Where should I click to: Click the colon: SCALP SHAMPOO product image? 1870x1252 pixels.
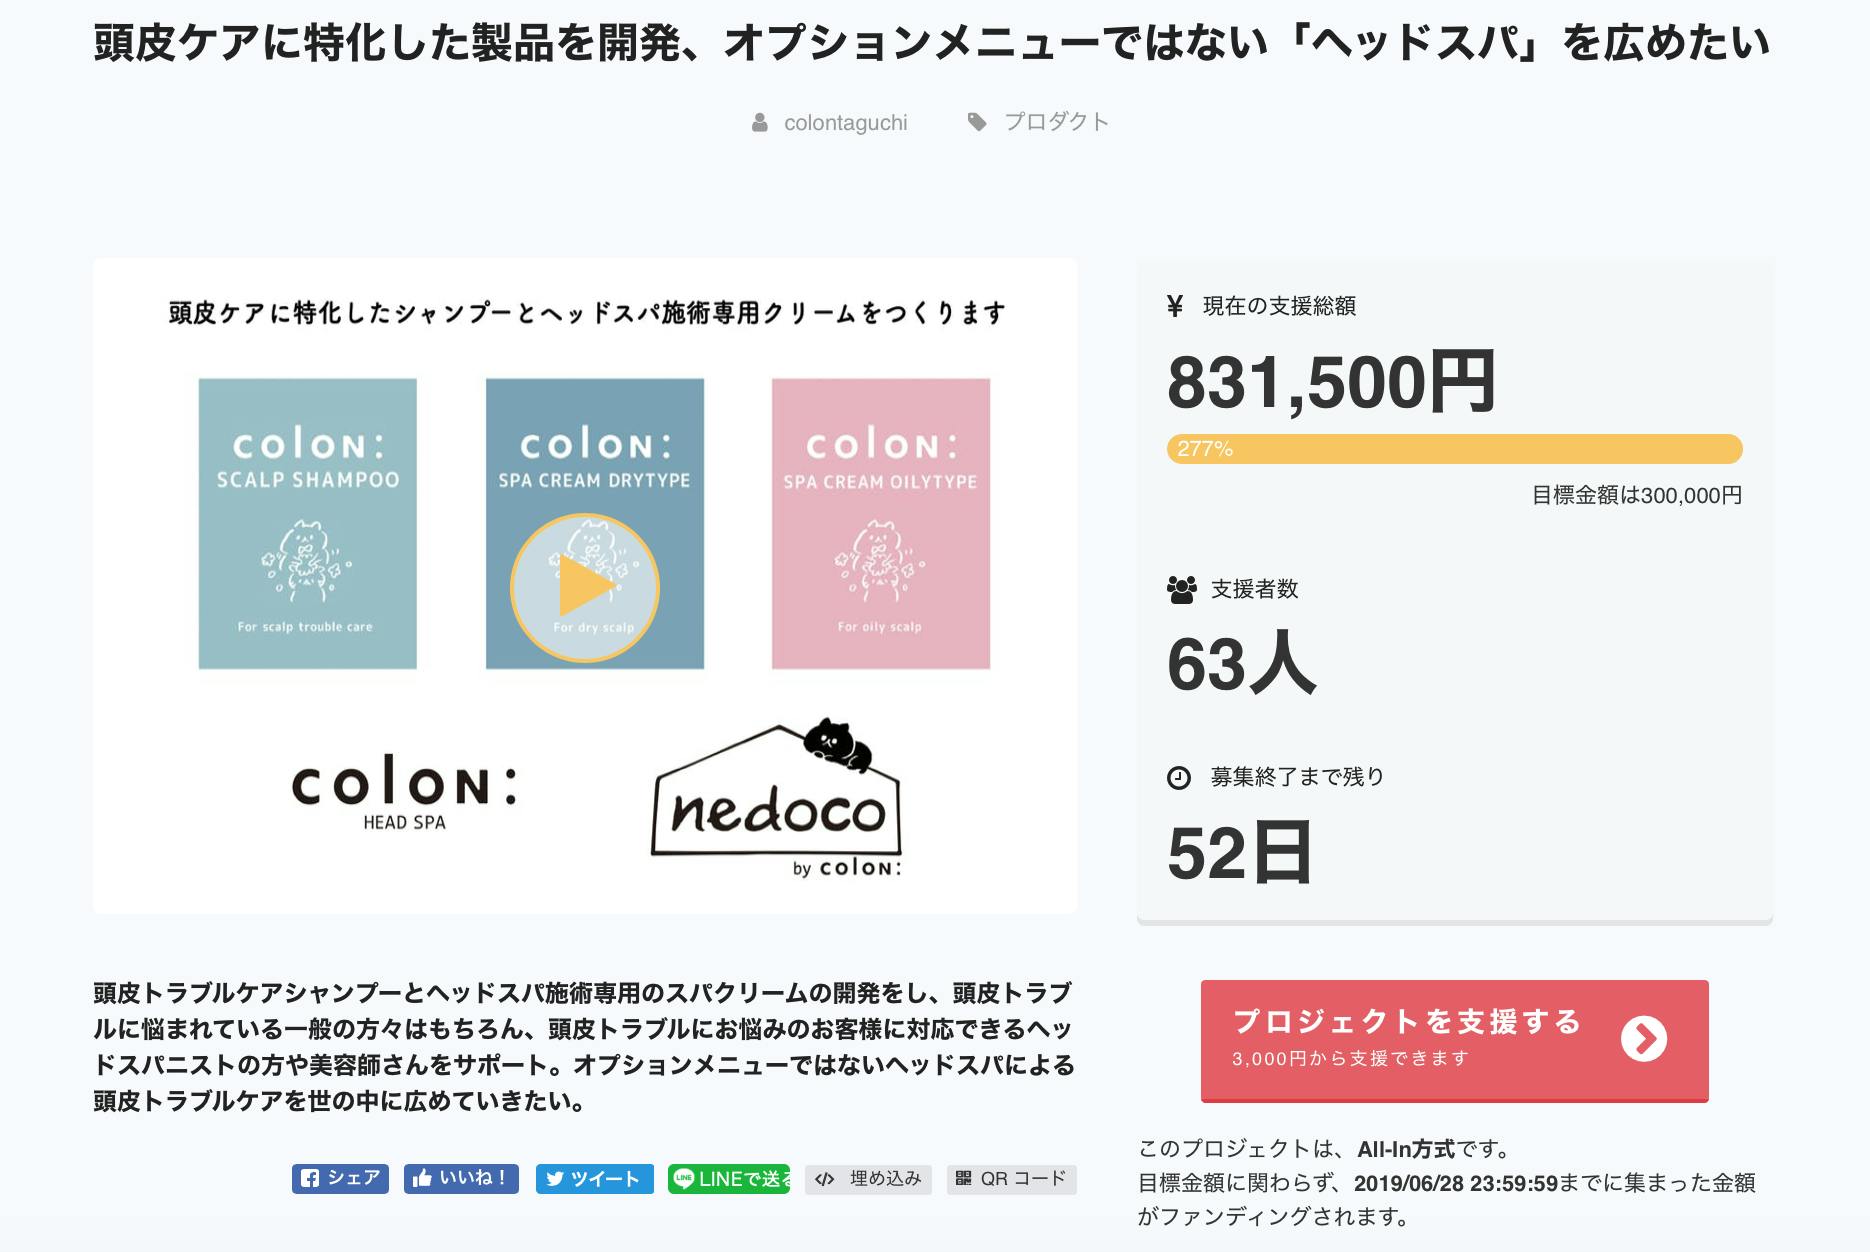pos(307,523)
